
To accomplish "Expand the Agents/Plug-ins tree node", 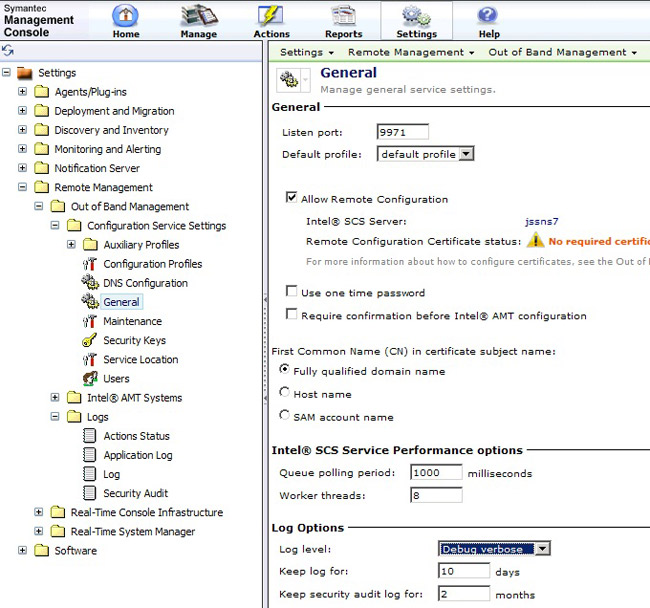I will (22, 91).
